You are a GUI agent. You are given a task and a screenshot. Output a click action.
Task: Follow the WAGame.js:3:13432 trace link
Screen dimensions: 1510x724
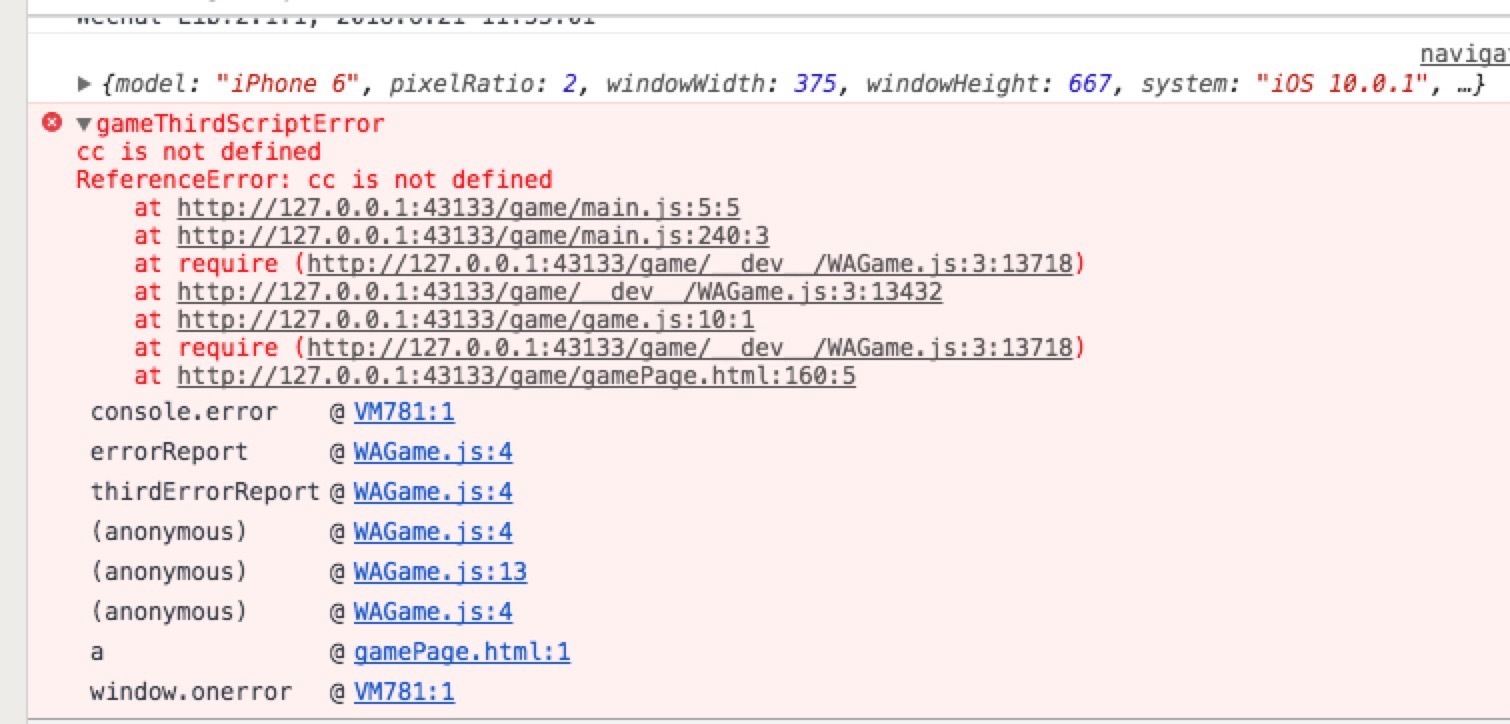pos(559,292)
